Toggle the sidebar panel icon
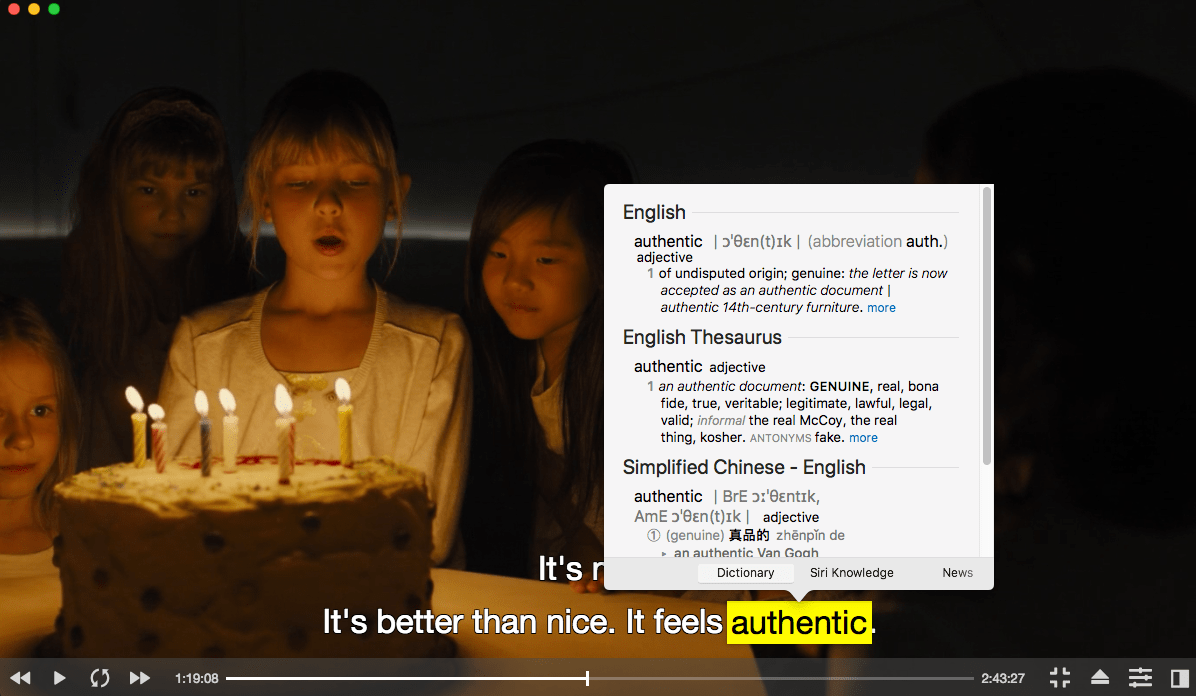The width and height of the screenshot is (1196, 696). click(1179, 678)
